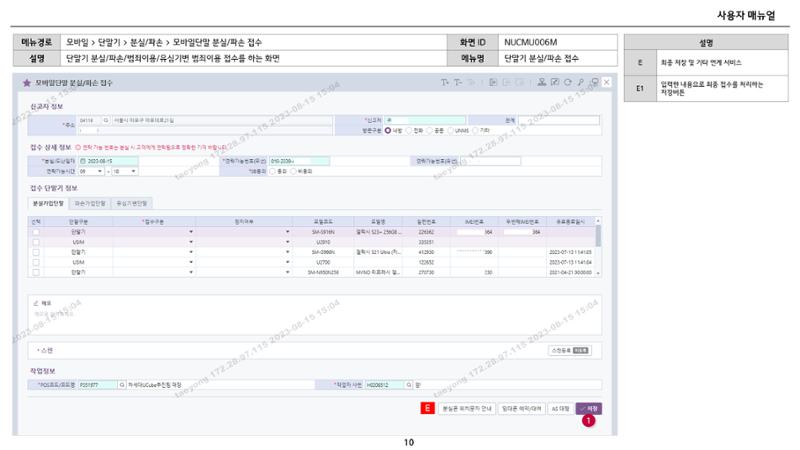Click the search icon next to address postal code
Screen dimensions: 800x450
point(106,120)
